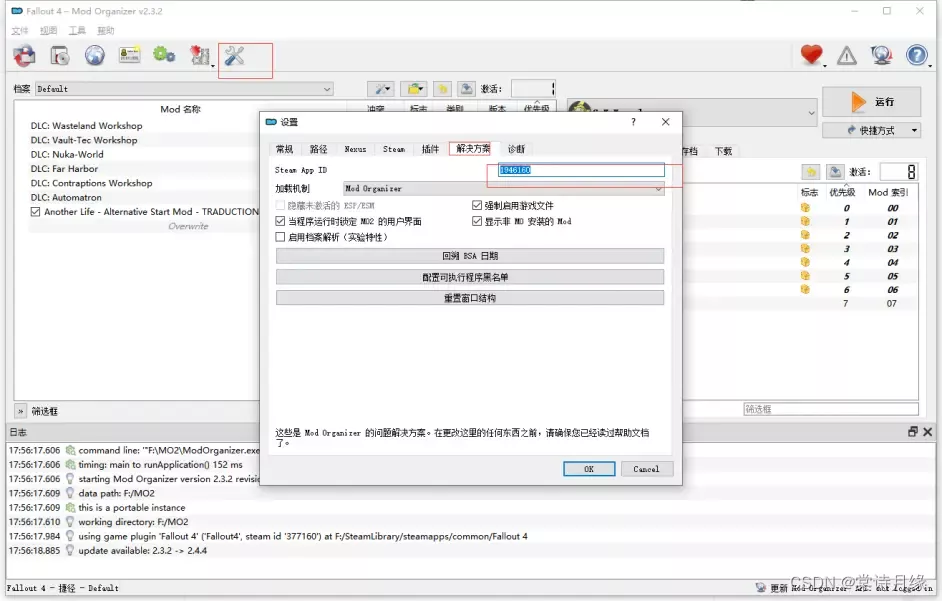Open the executable selection dropdown beside 运行
Image resolution: width=942 pixels, height=601 pixels.
(692, 112)
